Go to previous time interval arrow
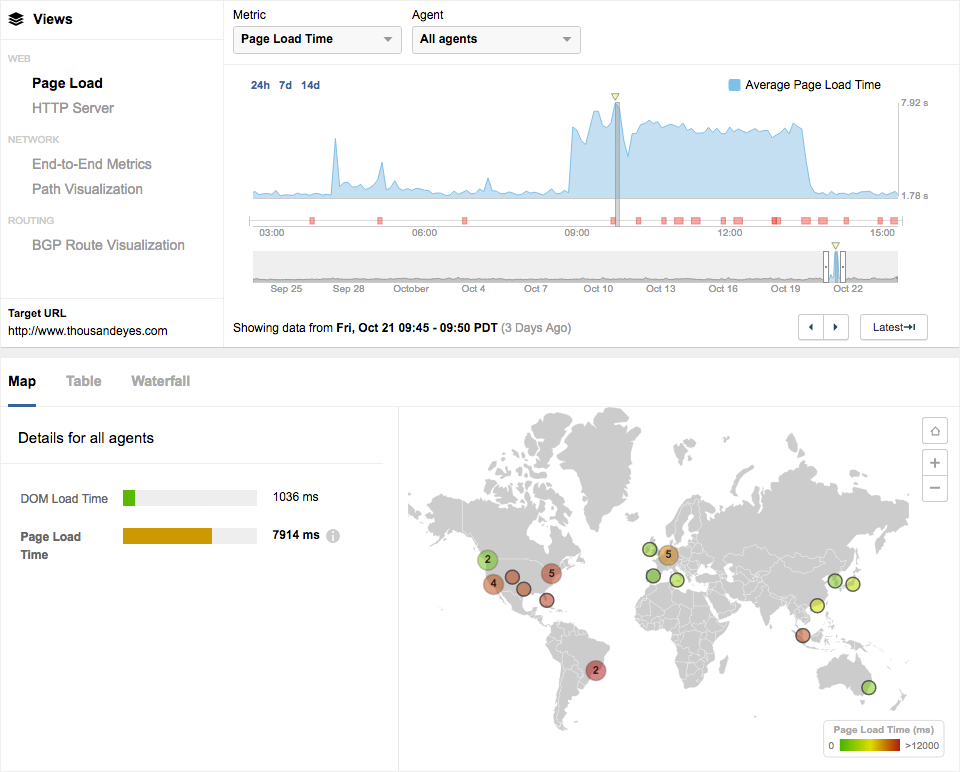Screen dimensions: 960x772 coord(811,327)
